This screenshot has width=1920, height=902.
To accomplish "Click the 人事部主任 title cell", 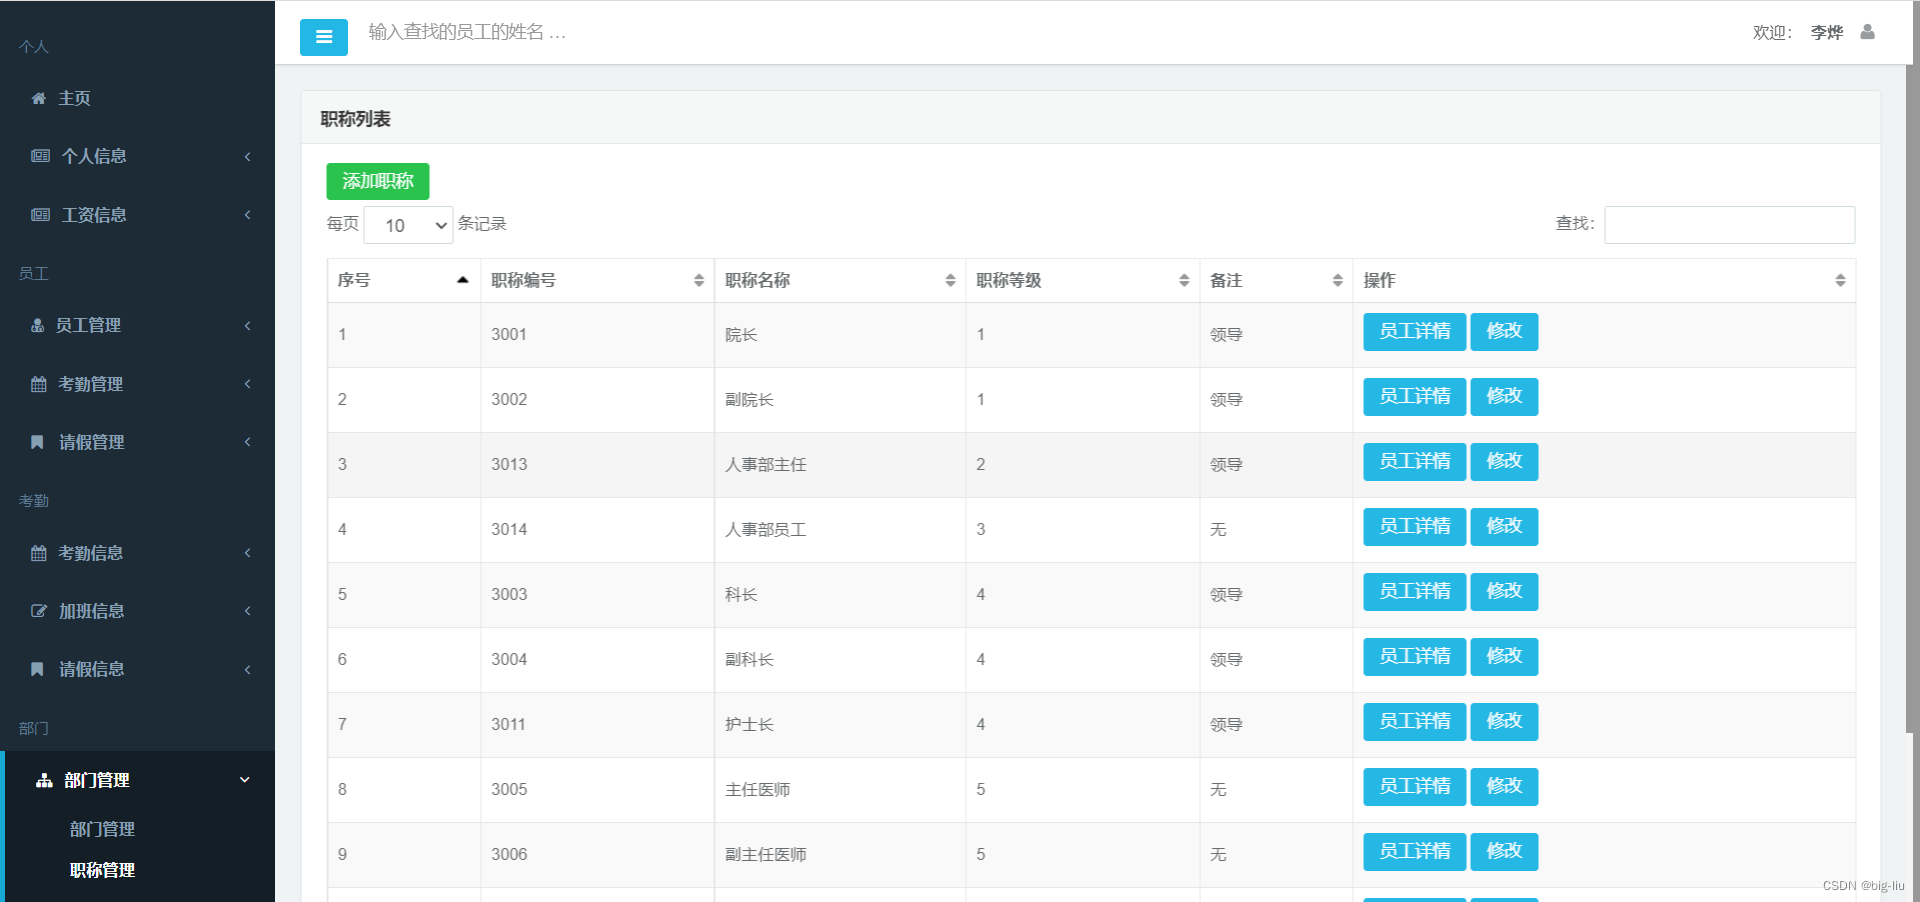I will click(840, 465).
